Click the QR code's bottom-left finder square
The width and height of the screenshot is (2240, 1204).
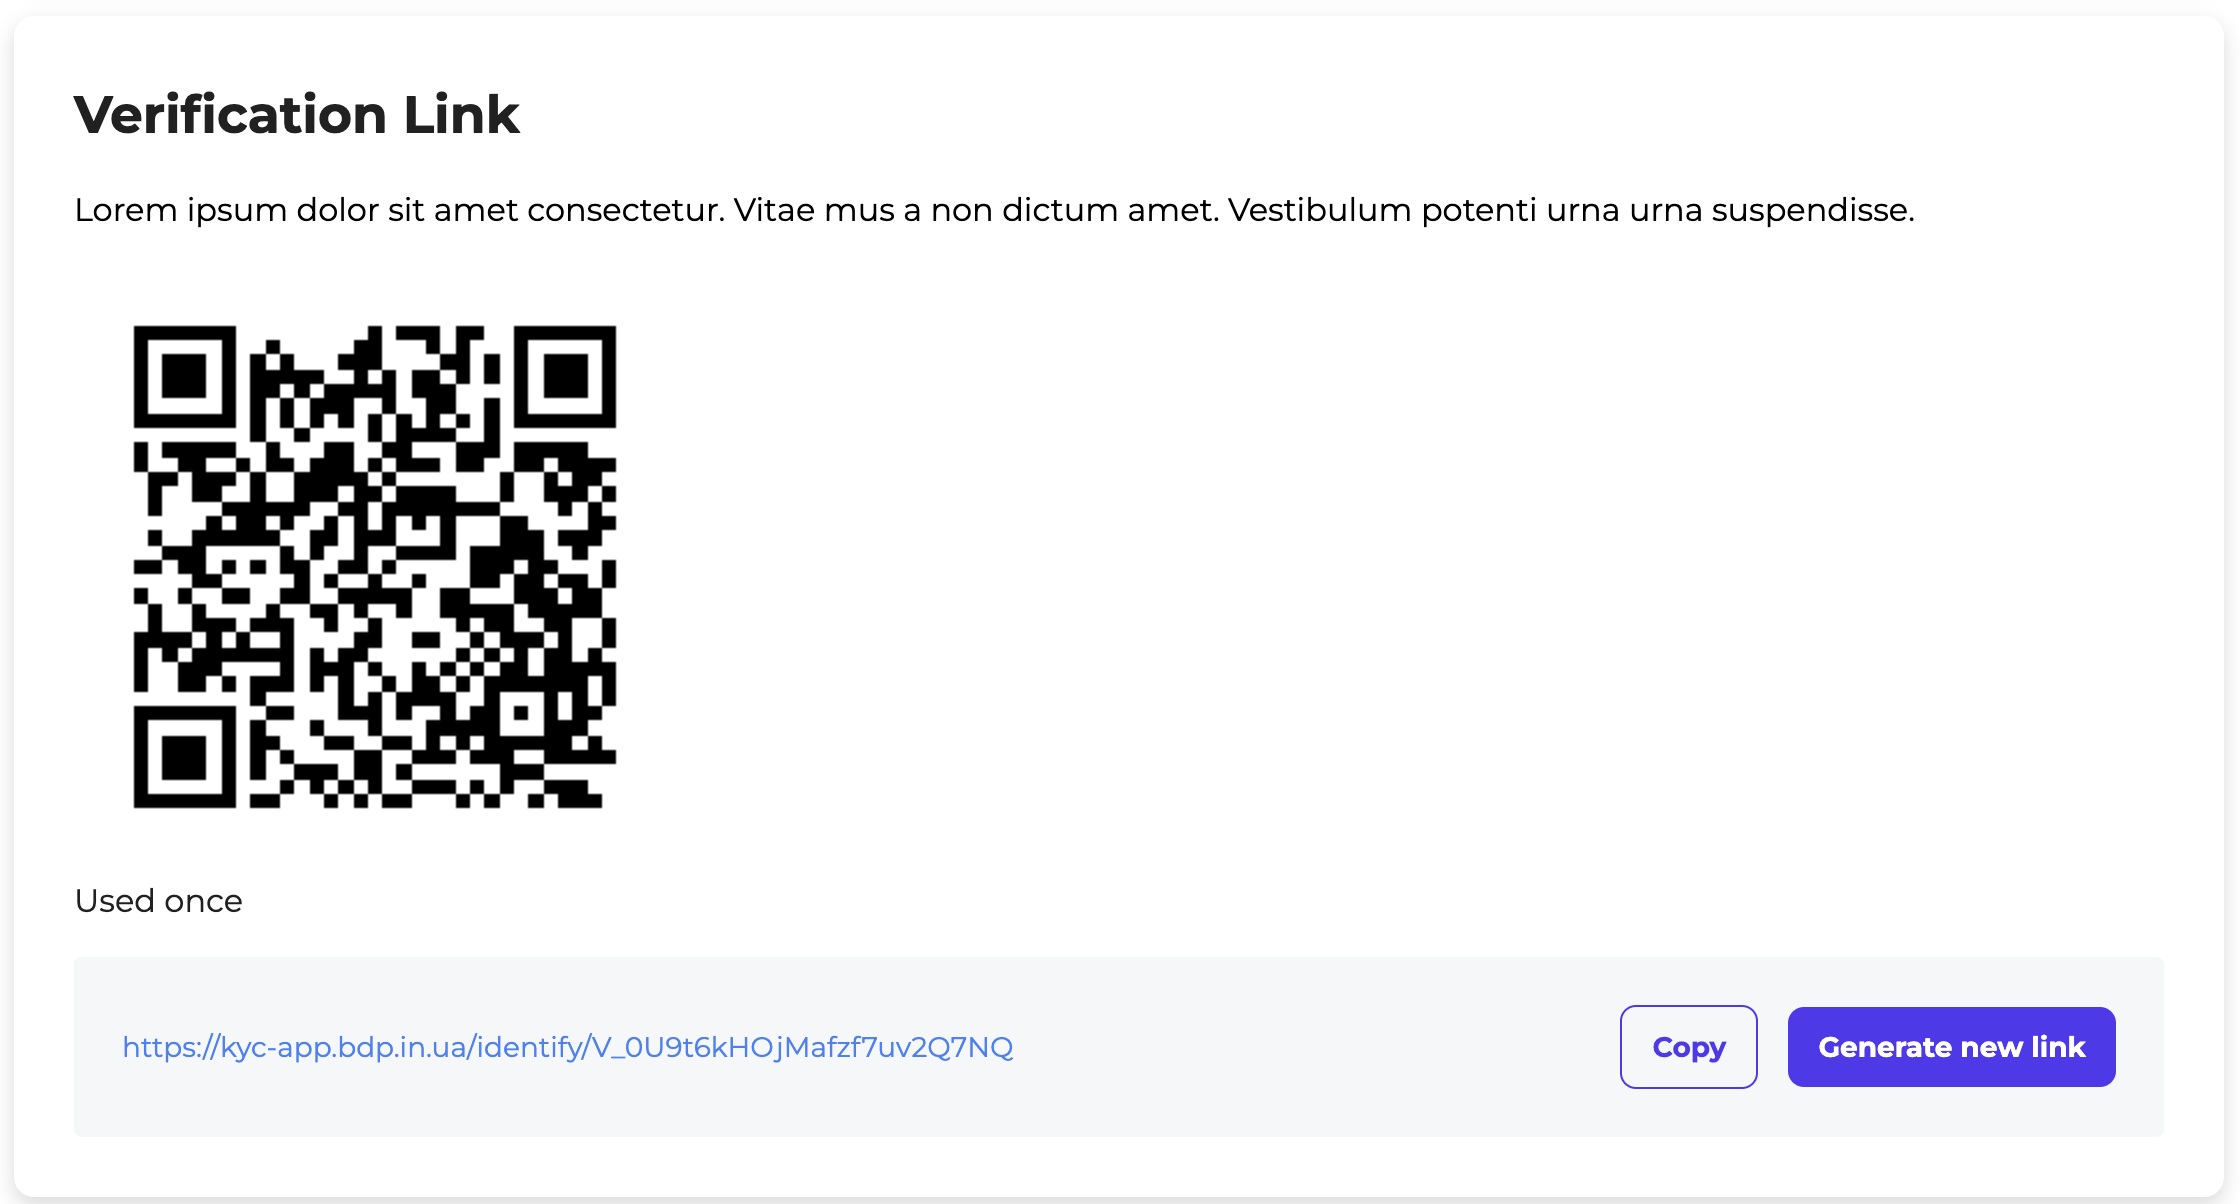pyautogui.click(x=184, y=757)
